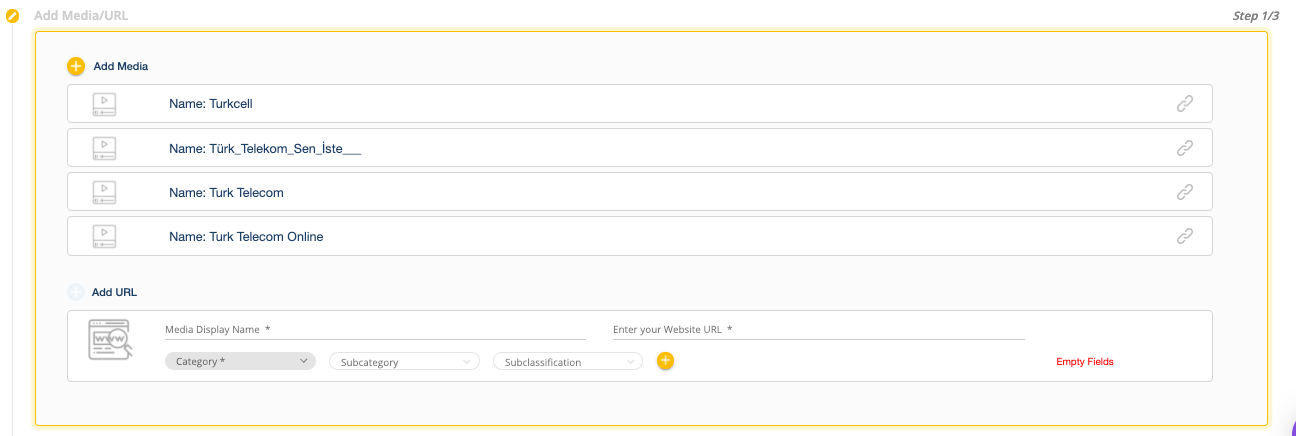
Task: Click video icon in Turk Telecom Online row
Action: (x=104, y=237)
